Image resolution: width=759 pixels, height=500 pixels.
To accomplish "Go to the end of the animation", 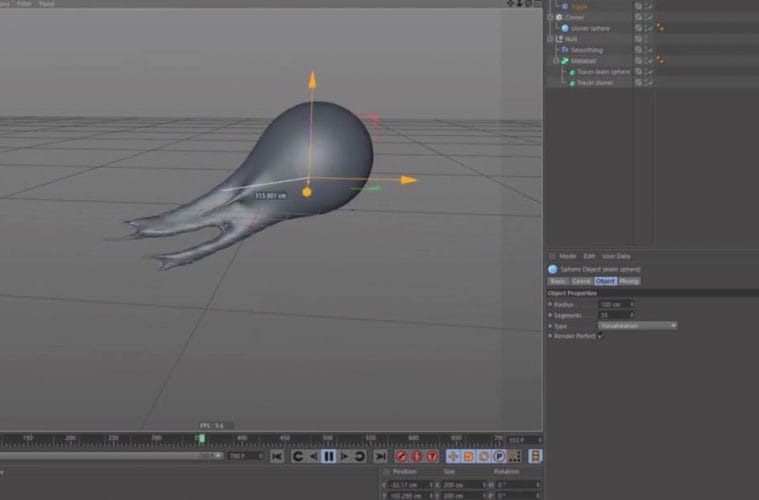I will [x=380, y=456].
